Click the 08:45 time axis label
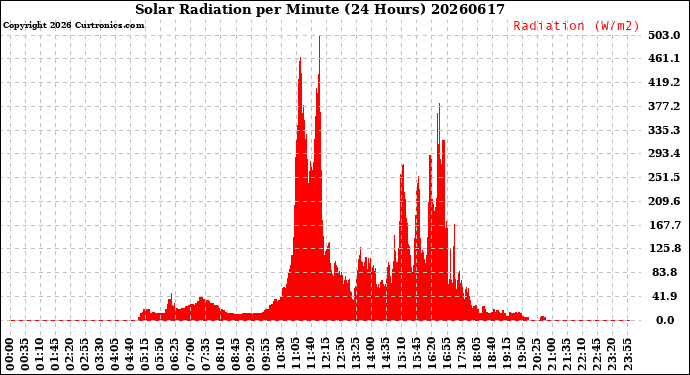The height and width of the screenshot is (375, 690). click(x=236, y=355)
